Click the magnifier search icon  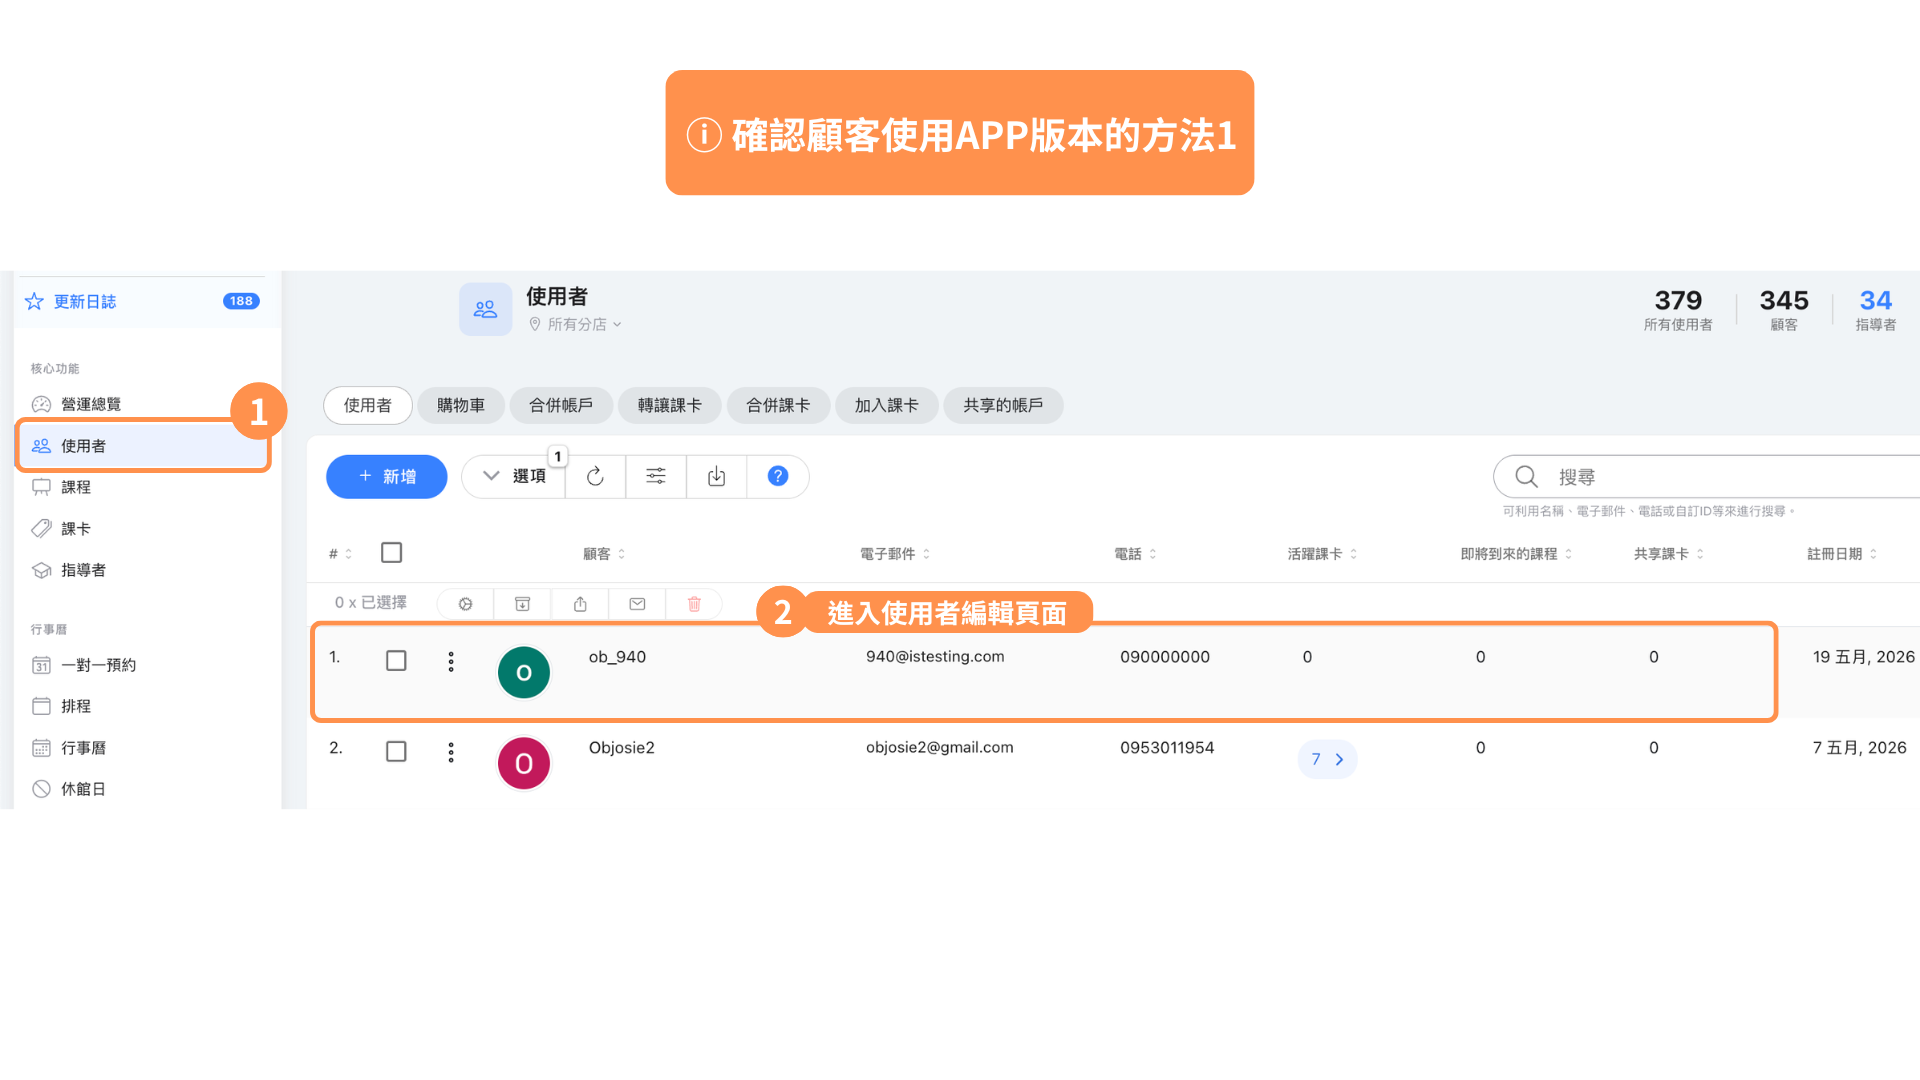[x=1526, y=477]
